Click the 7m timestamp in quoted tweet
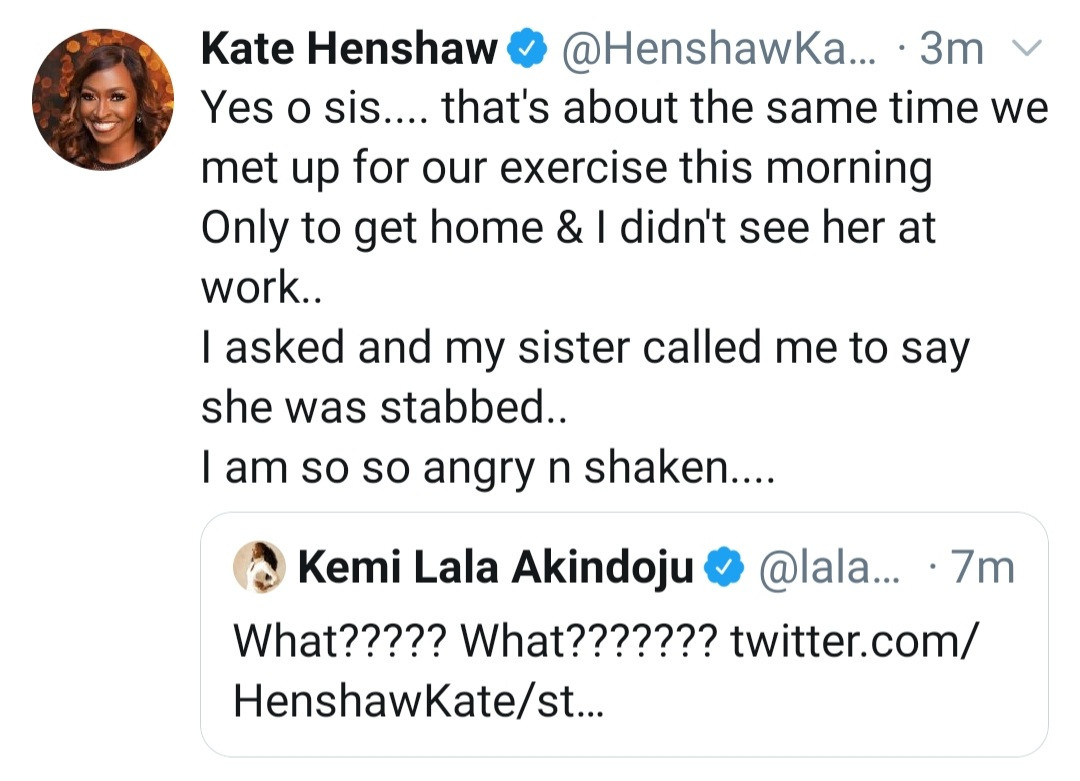The image size is (1080, 781). coord(982,569)
